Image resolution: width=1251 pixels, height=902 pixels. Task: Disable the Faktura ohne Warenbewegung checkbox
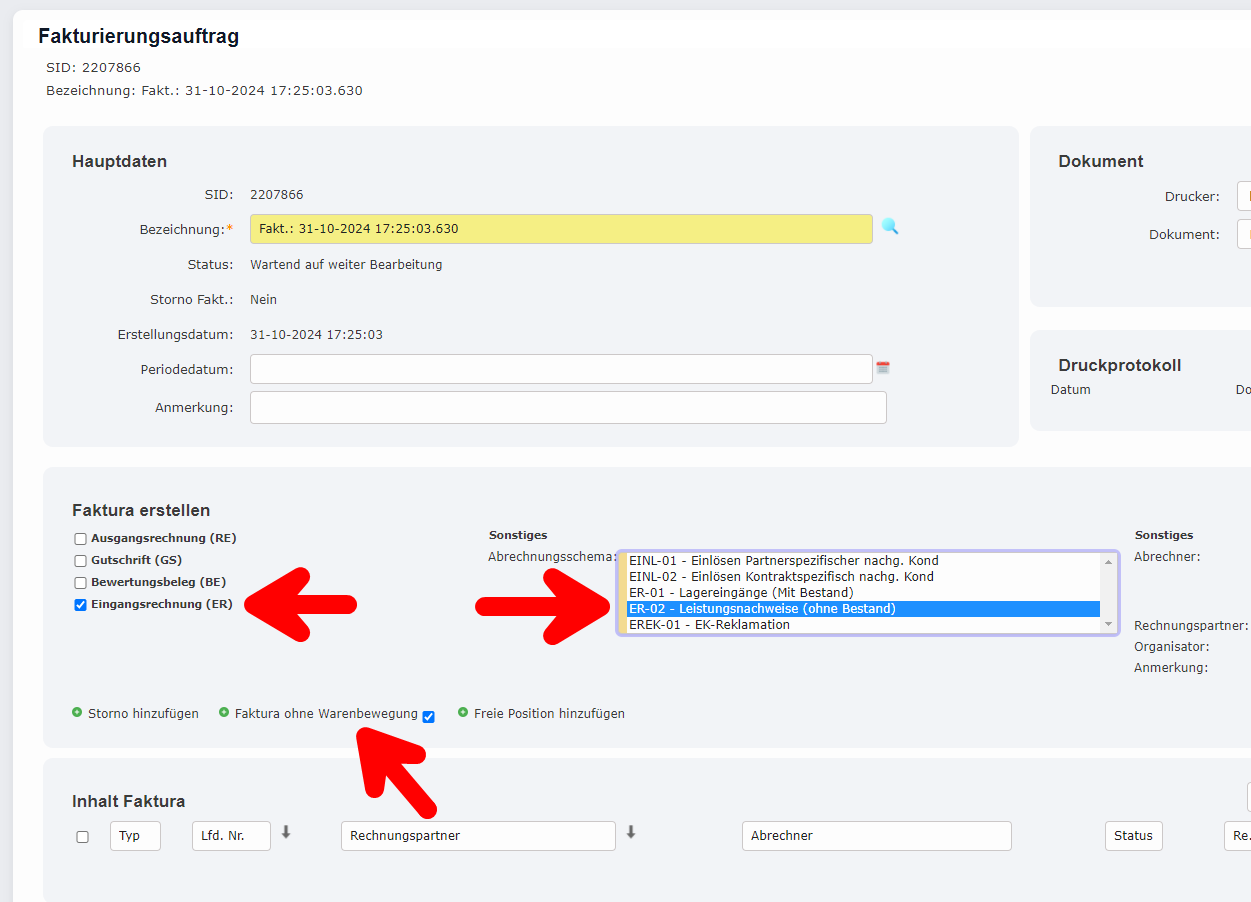tap(428, 716)
